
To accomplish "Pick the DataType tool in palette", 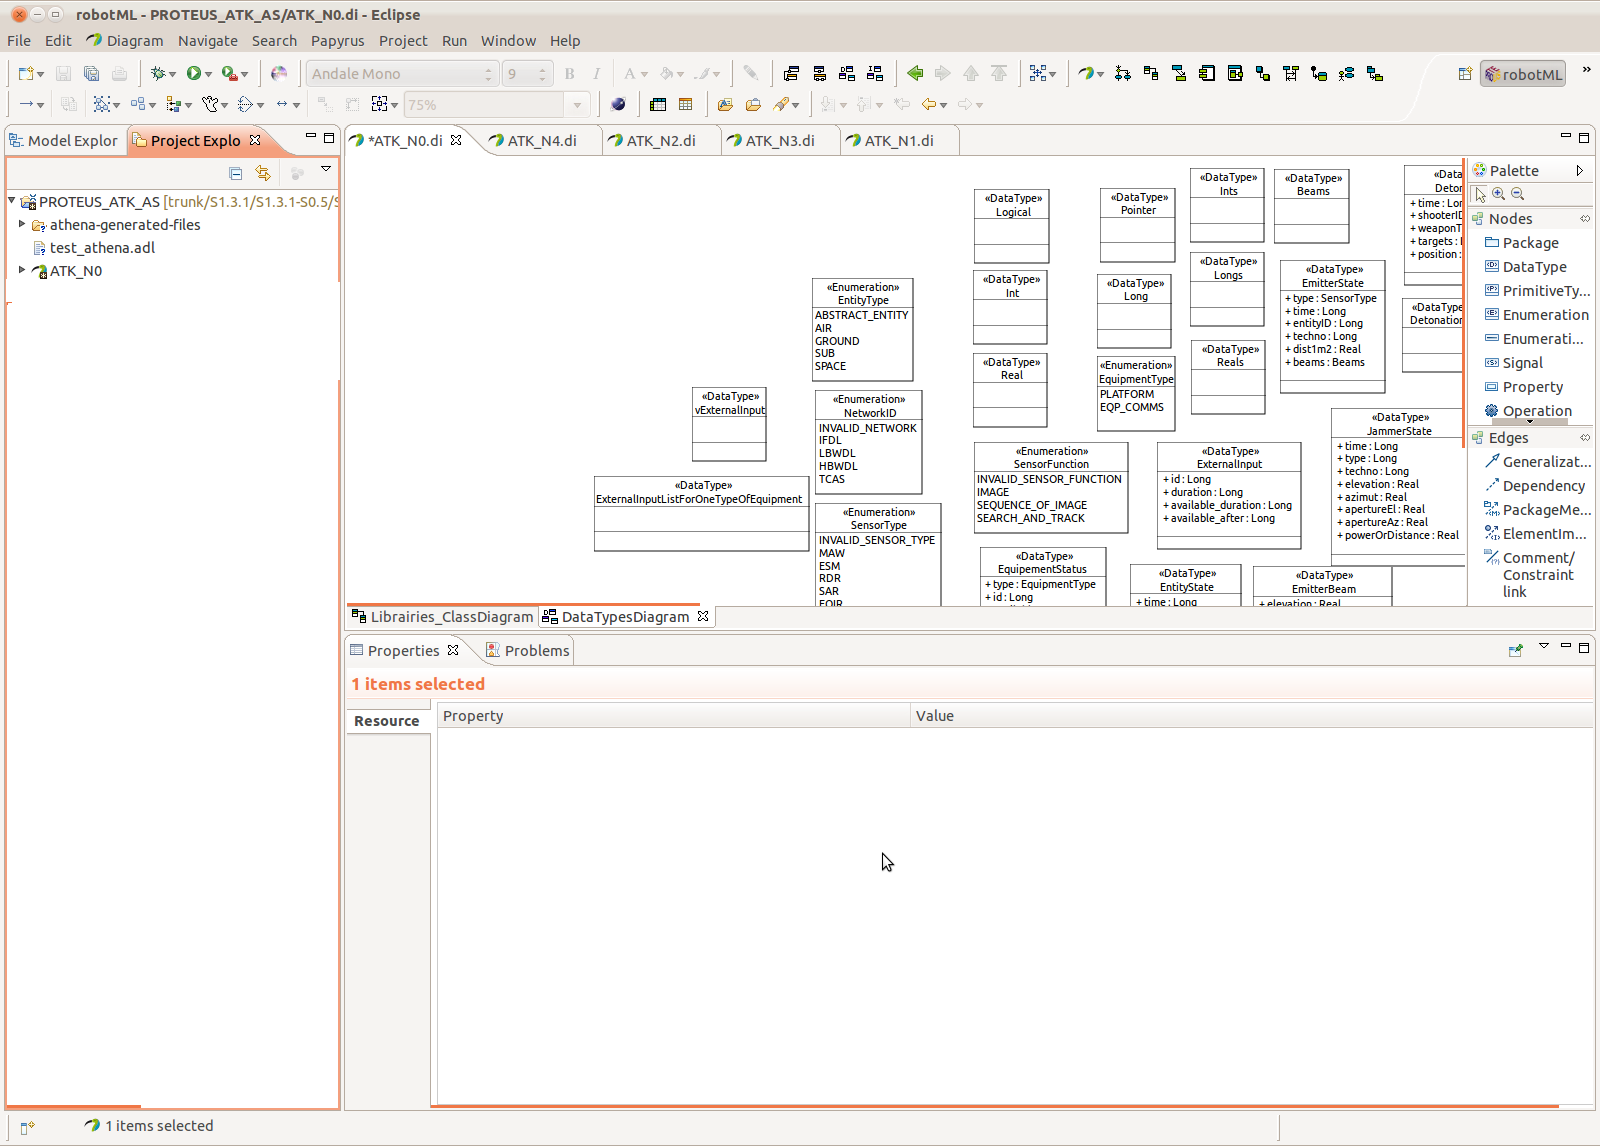I will 1525,267.
